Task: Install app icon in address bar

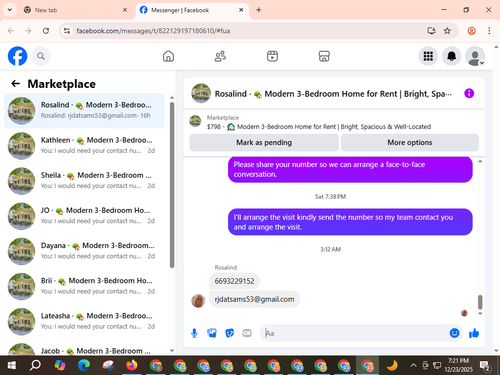Action: coord(431,31)
